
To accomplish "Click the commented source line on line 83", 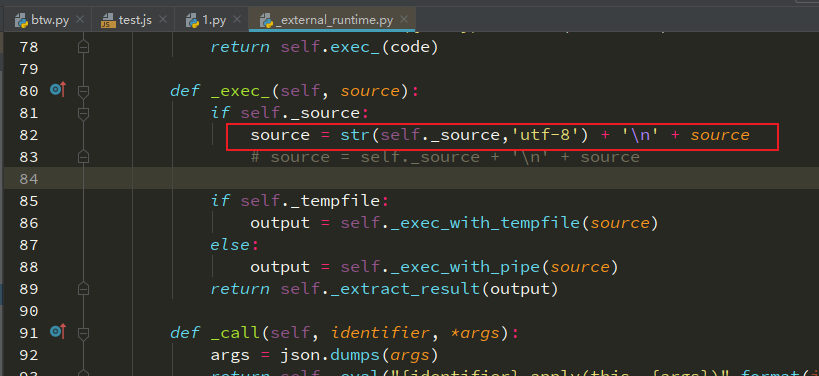I will (x=445, y=157).
